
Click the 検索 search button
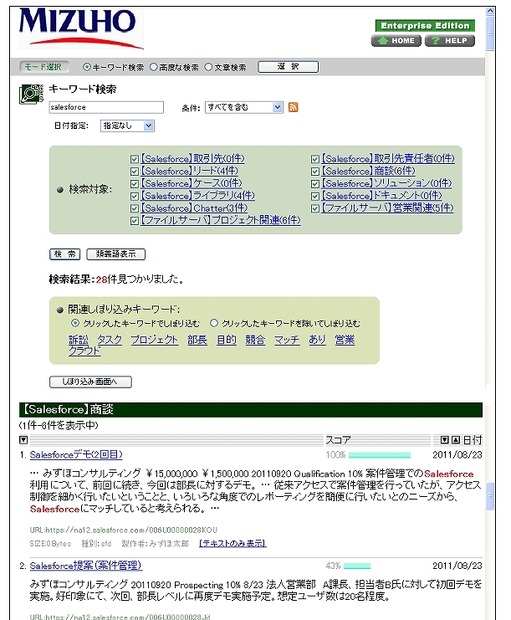(x=65, y=254)
